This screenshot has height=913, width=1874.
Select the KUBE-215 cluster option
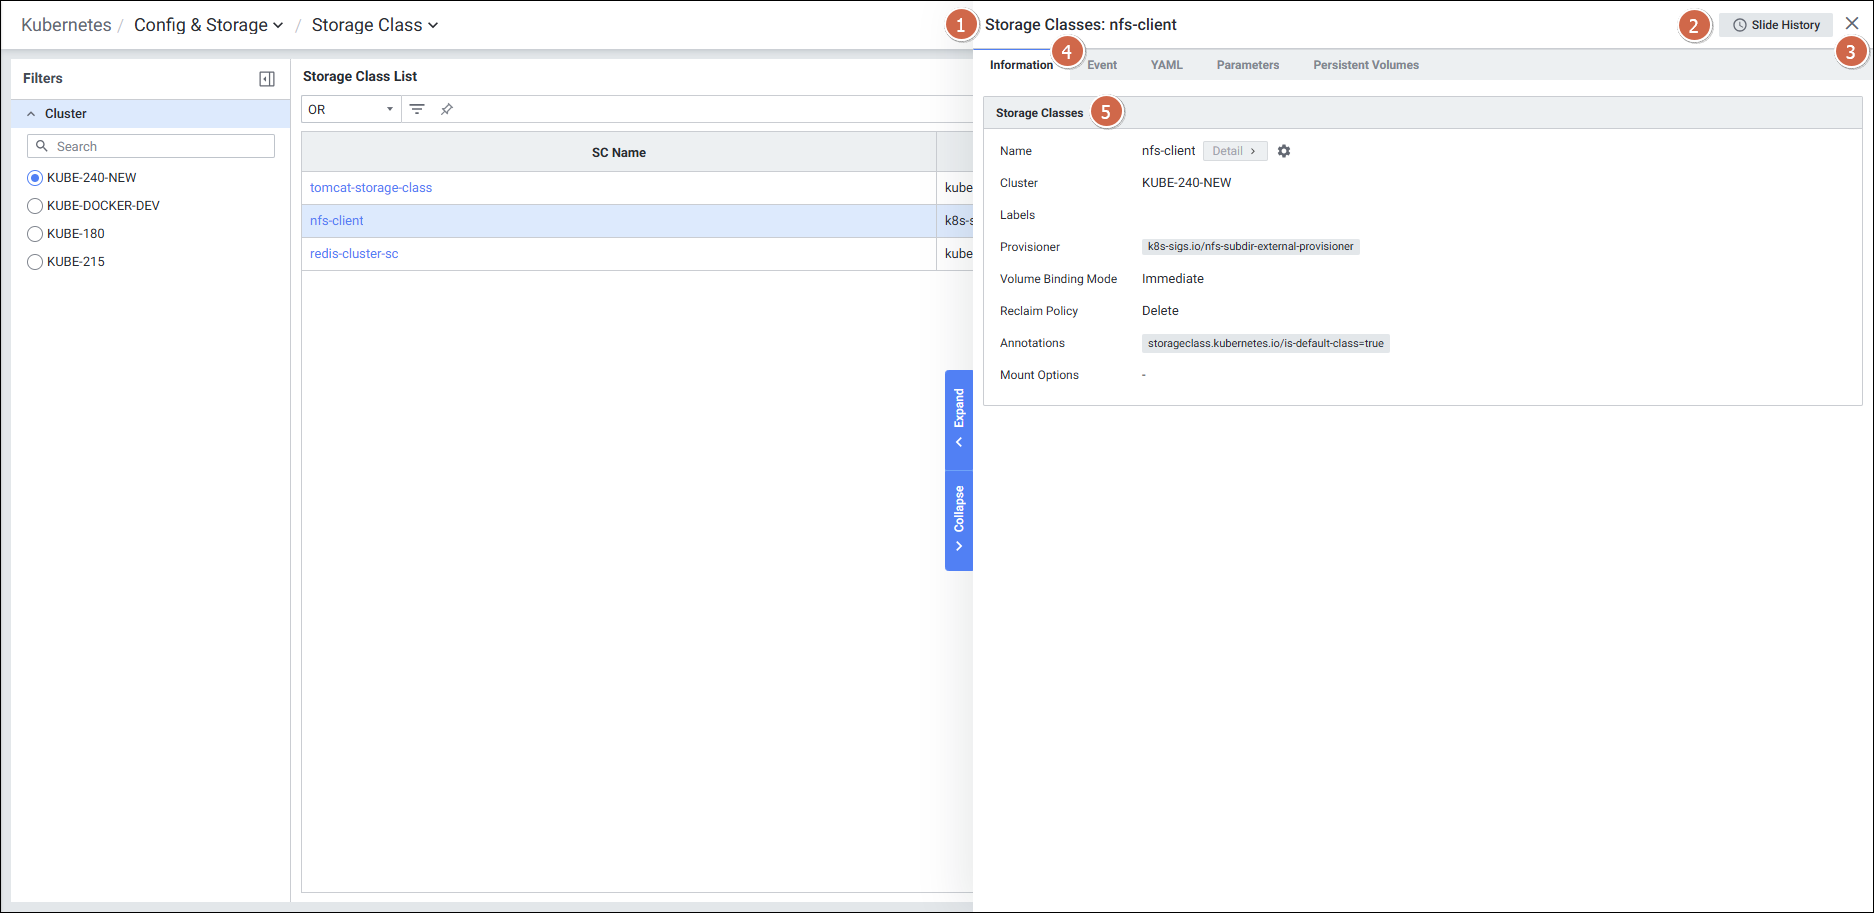pyautogui.click(x=35, y=262)
